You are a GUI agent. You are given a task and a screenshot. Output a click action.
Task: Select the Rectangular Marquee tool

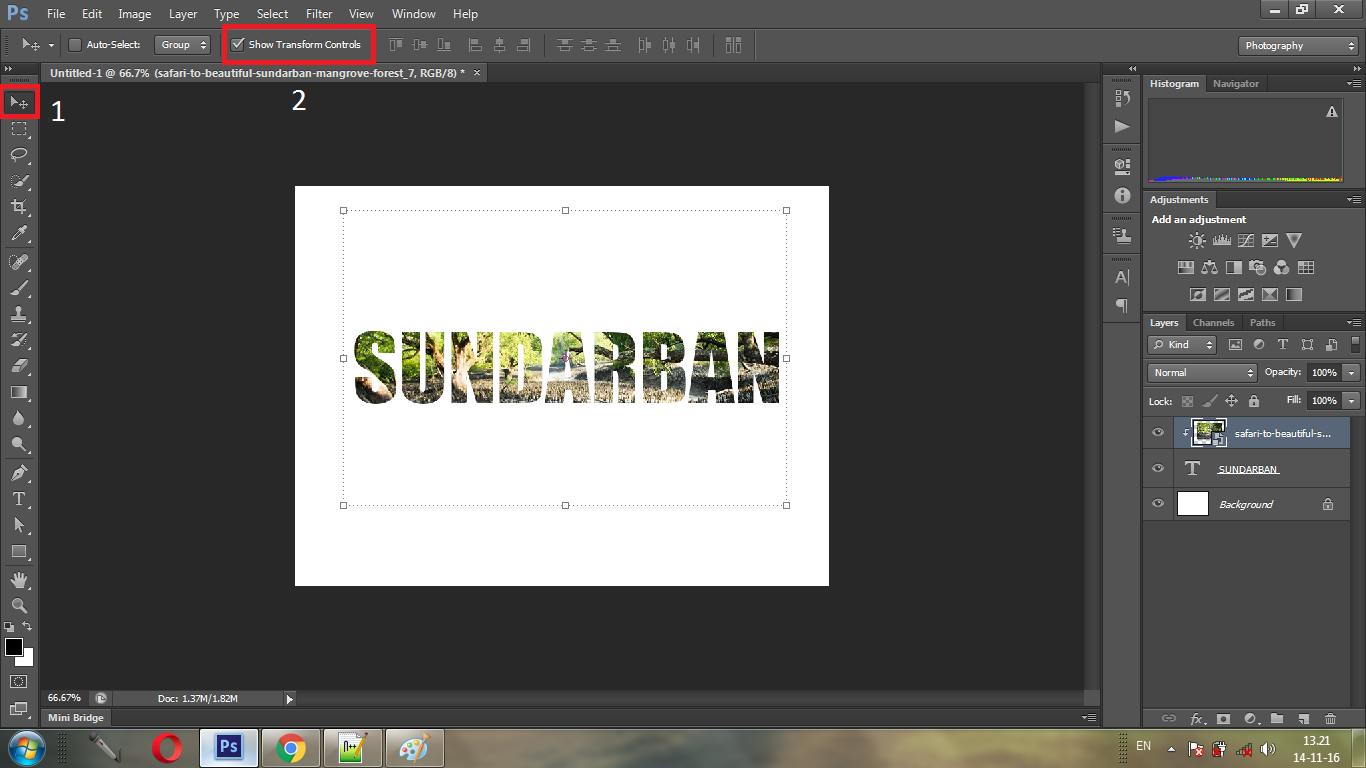click(19, 129)
